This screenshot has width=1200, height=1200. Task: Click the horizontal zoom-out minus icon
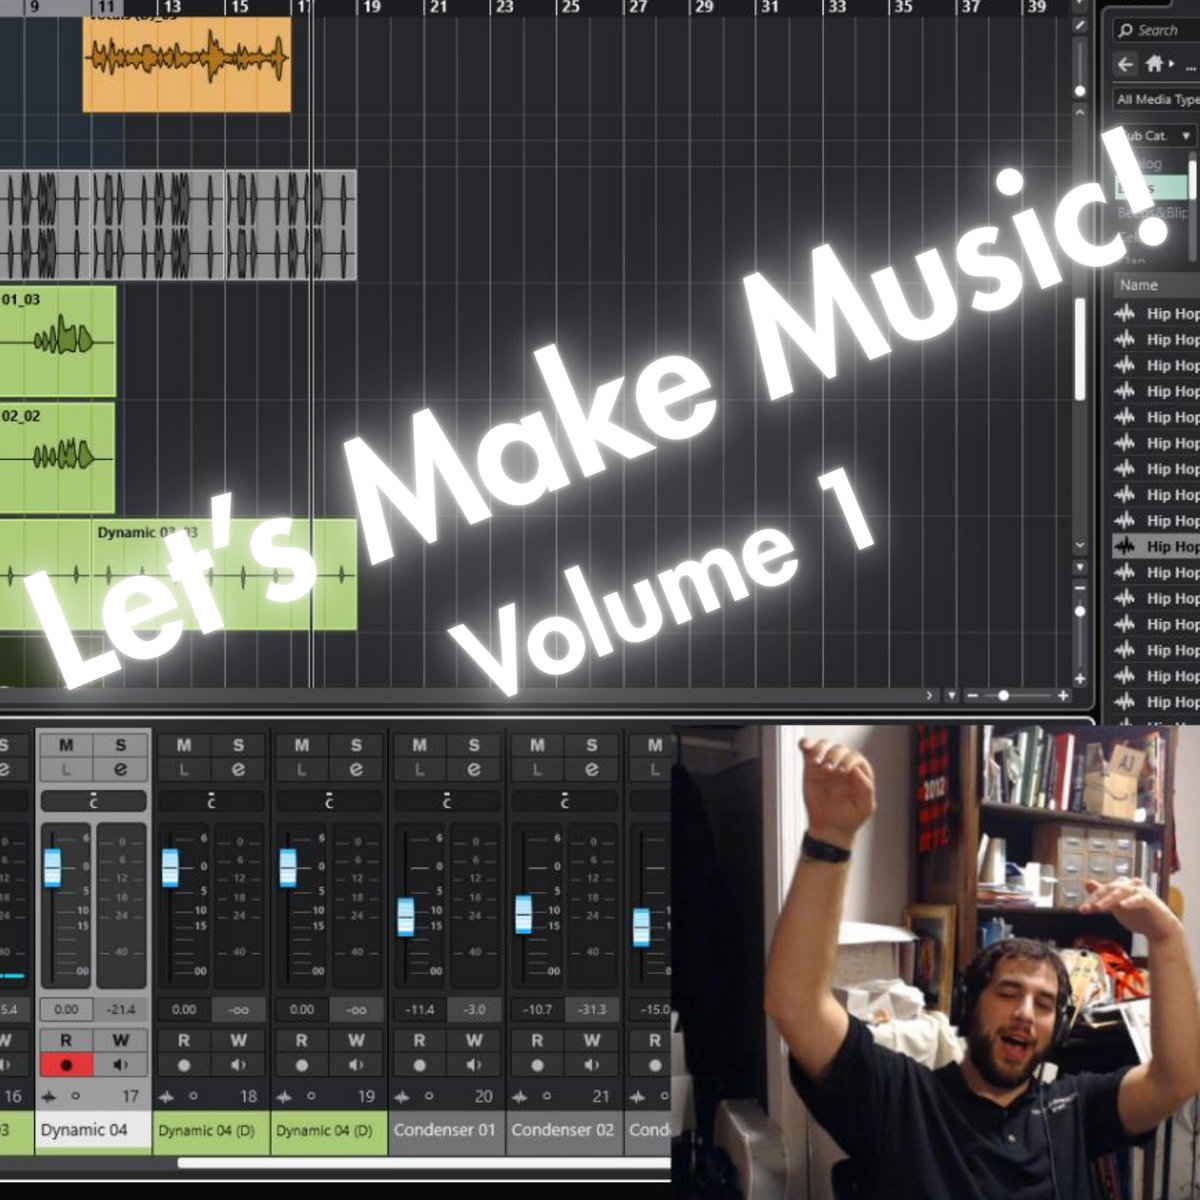coord(972,695)
